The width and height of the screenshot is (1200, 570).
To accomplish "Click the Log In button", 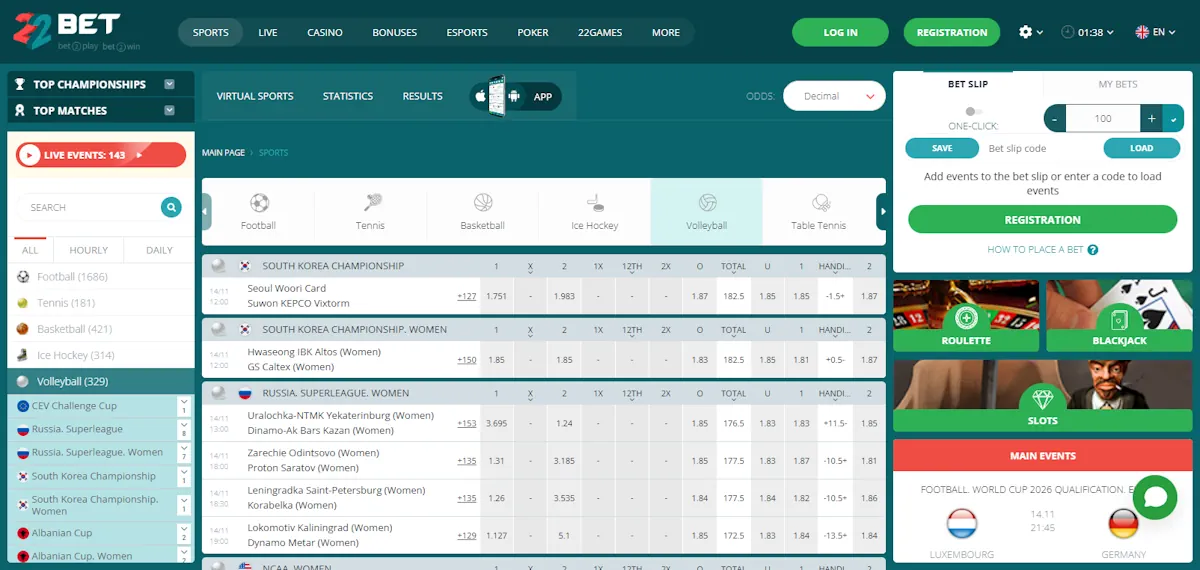I will tap(840, 32).
